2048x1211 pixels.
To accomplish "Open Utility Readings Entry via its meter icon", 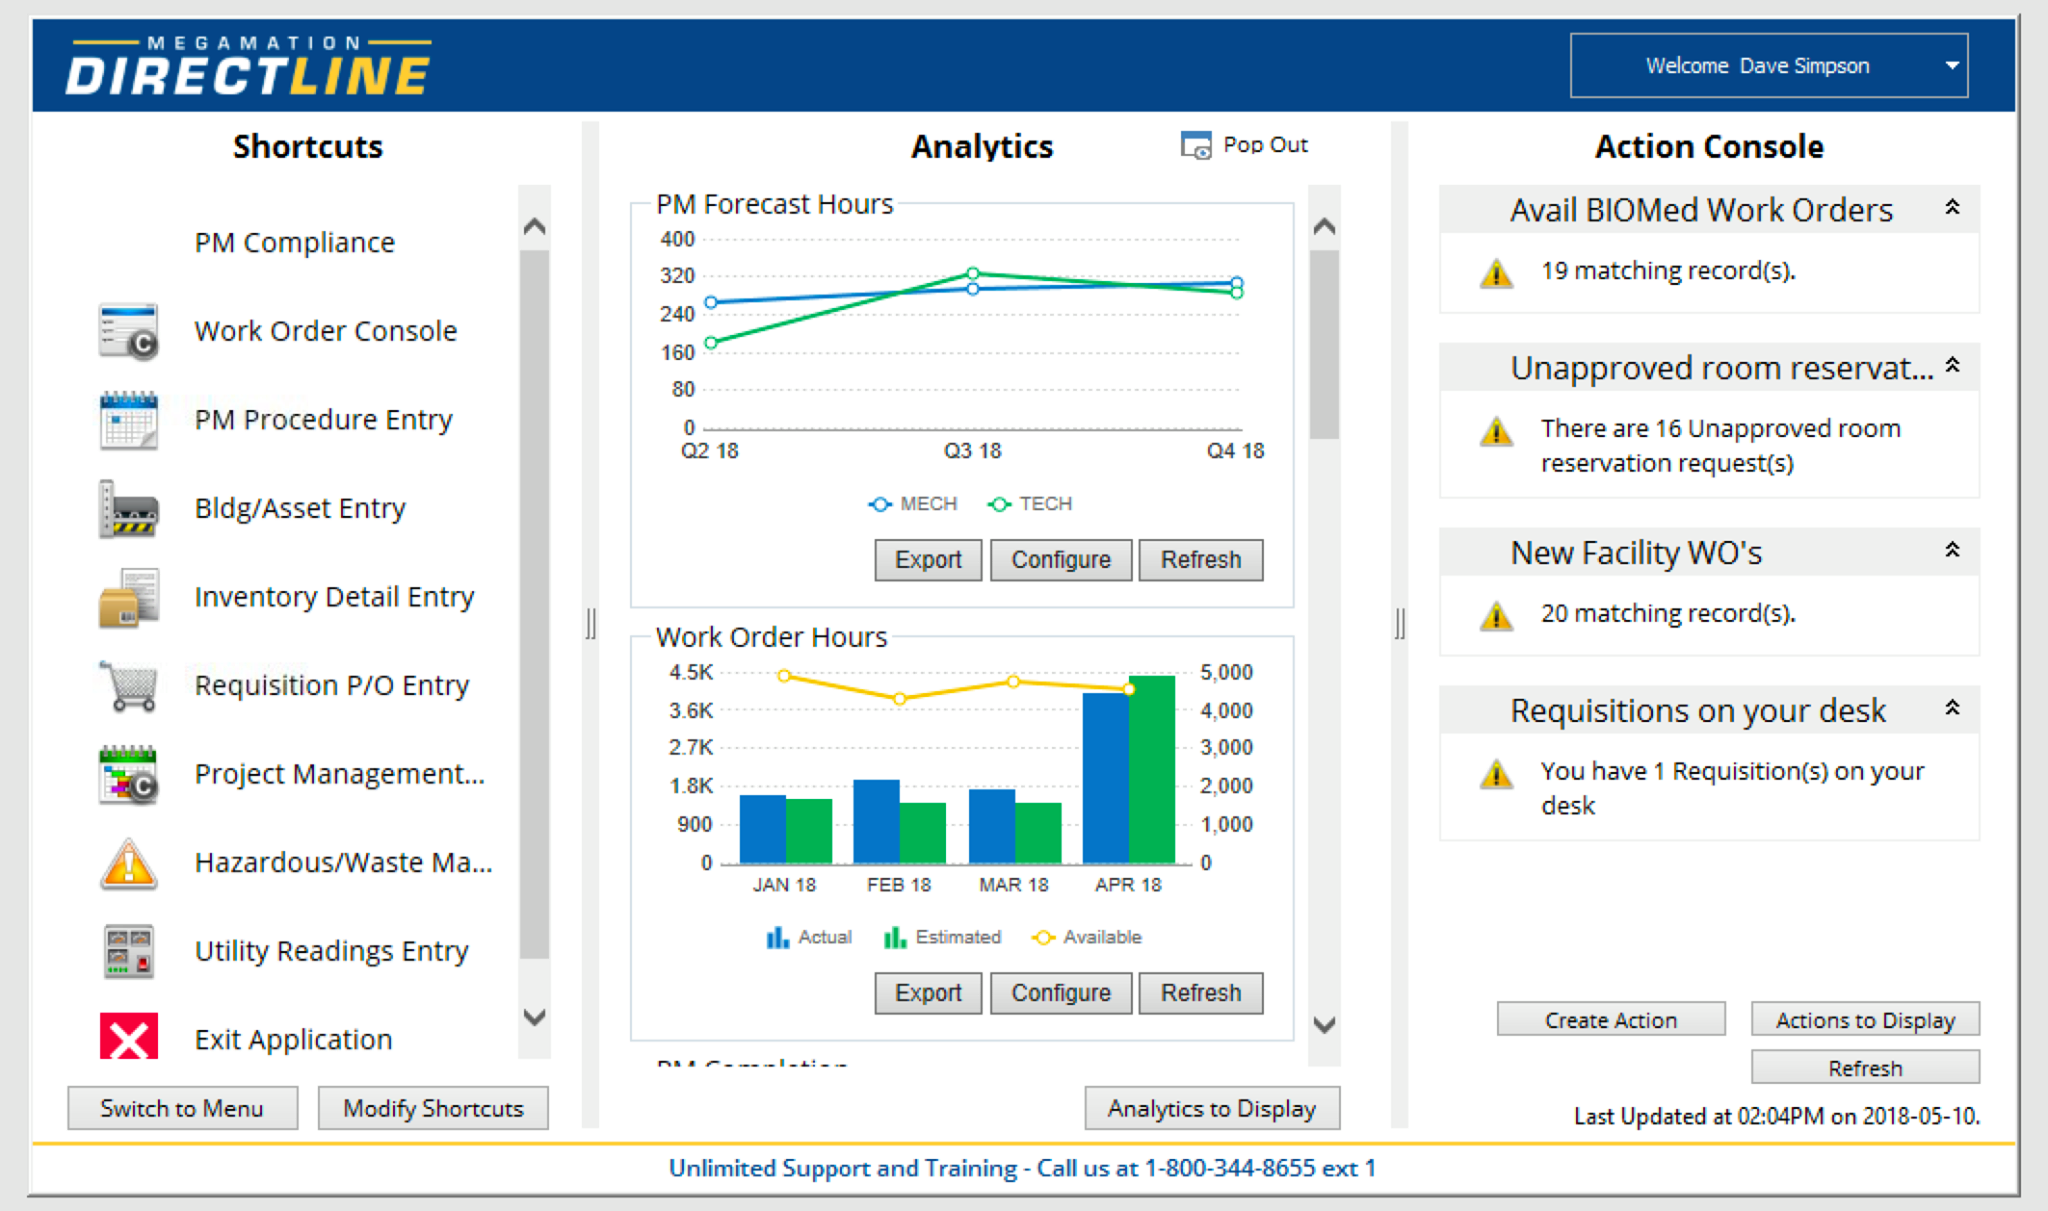I will pos(127,951).
